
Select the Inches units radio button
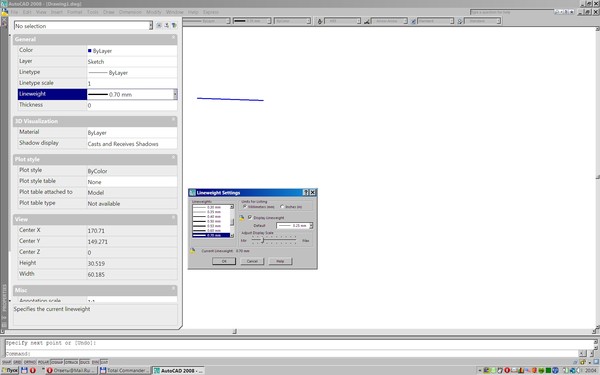282,207
